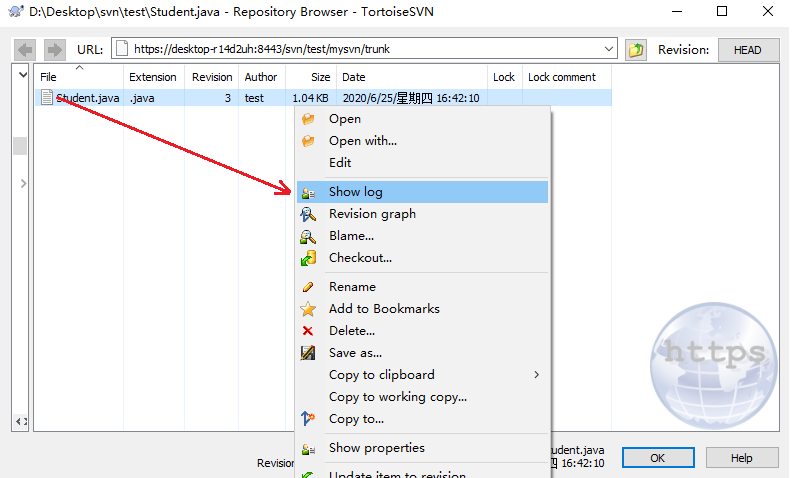The width and height of the screenshot is (792, 478).
Task: Sort by the Revision column header
Action: pyautogui.click(x=212, y=77)
